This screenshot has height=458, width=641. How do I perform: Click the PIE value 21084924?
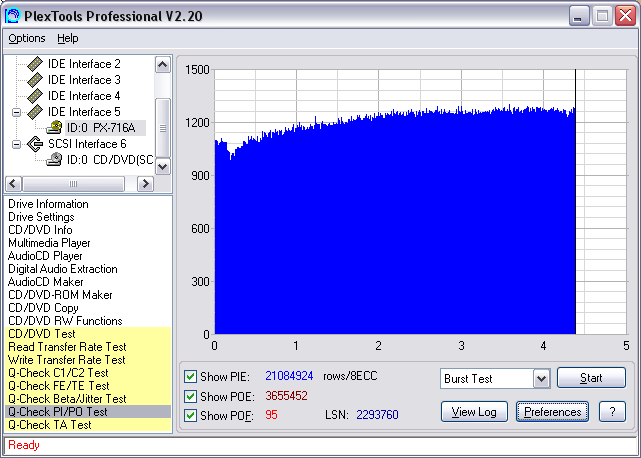(289, 376)
